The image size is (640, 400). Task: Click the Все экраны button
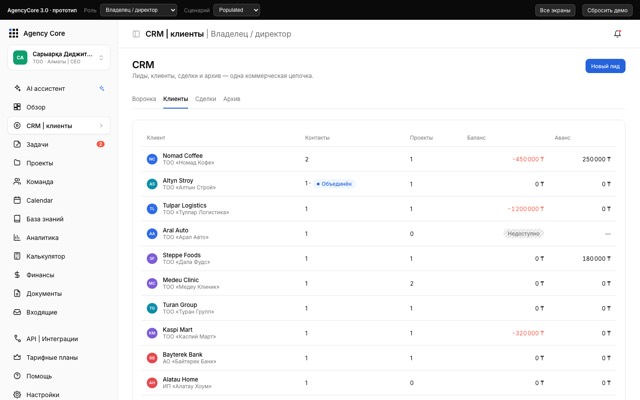(x=555, y=10)
